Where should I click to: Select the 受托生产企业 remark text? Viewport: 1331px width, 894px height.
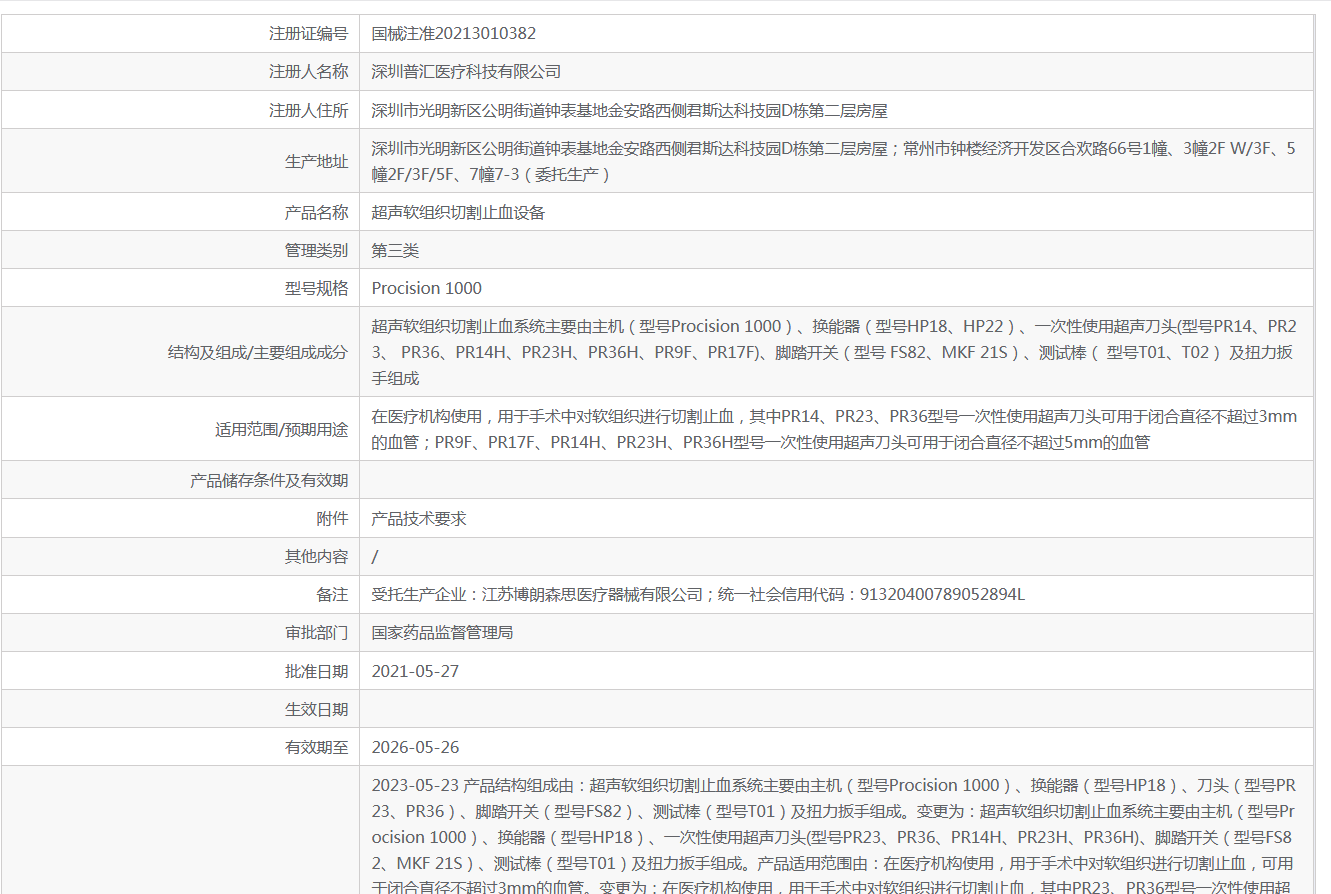[x=698, y=594]
